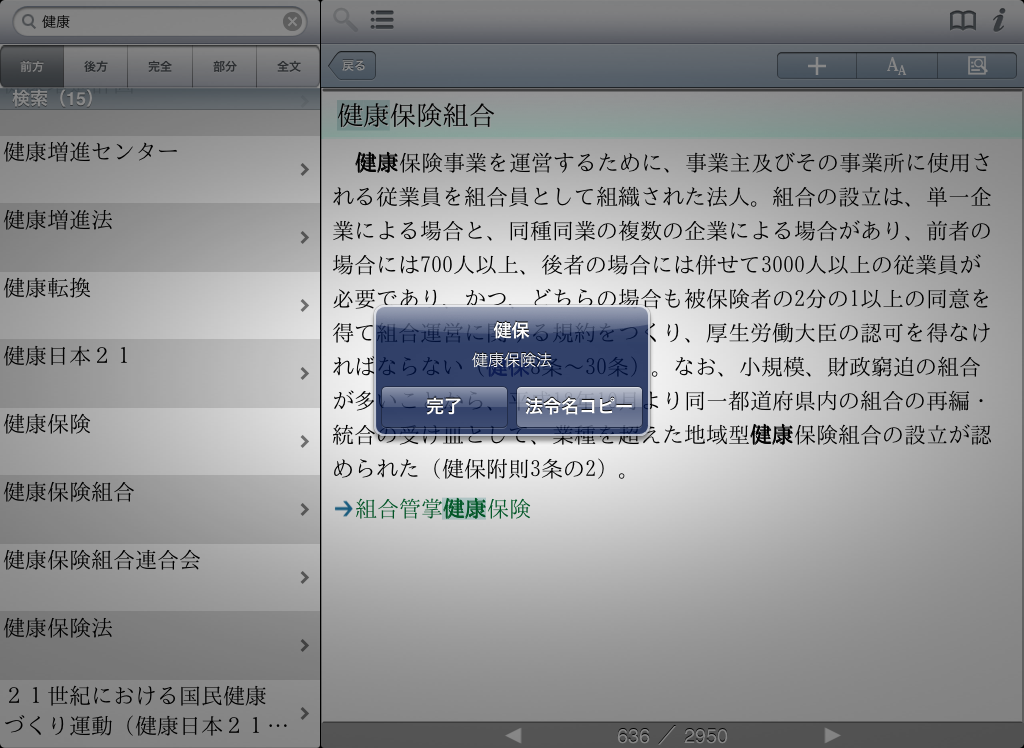Open the 健康保険法 list entry chevron
Viewport: 1024px width, 748px height.
click(304, 645)
